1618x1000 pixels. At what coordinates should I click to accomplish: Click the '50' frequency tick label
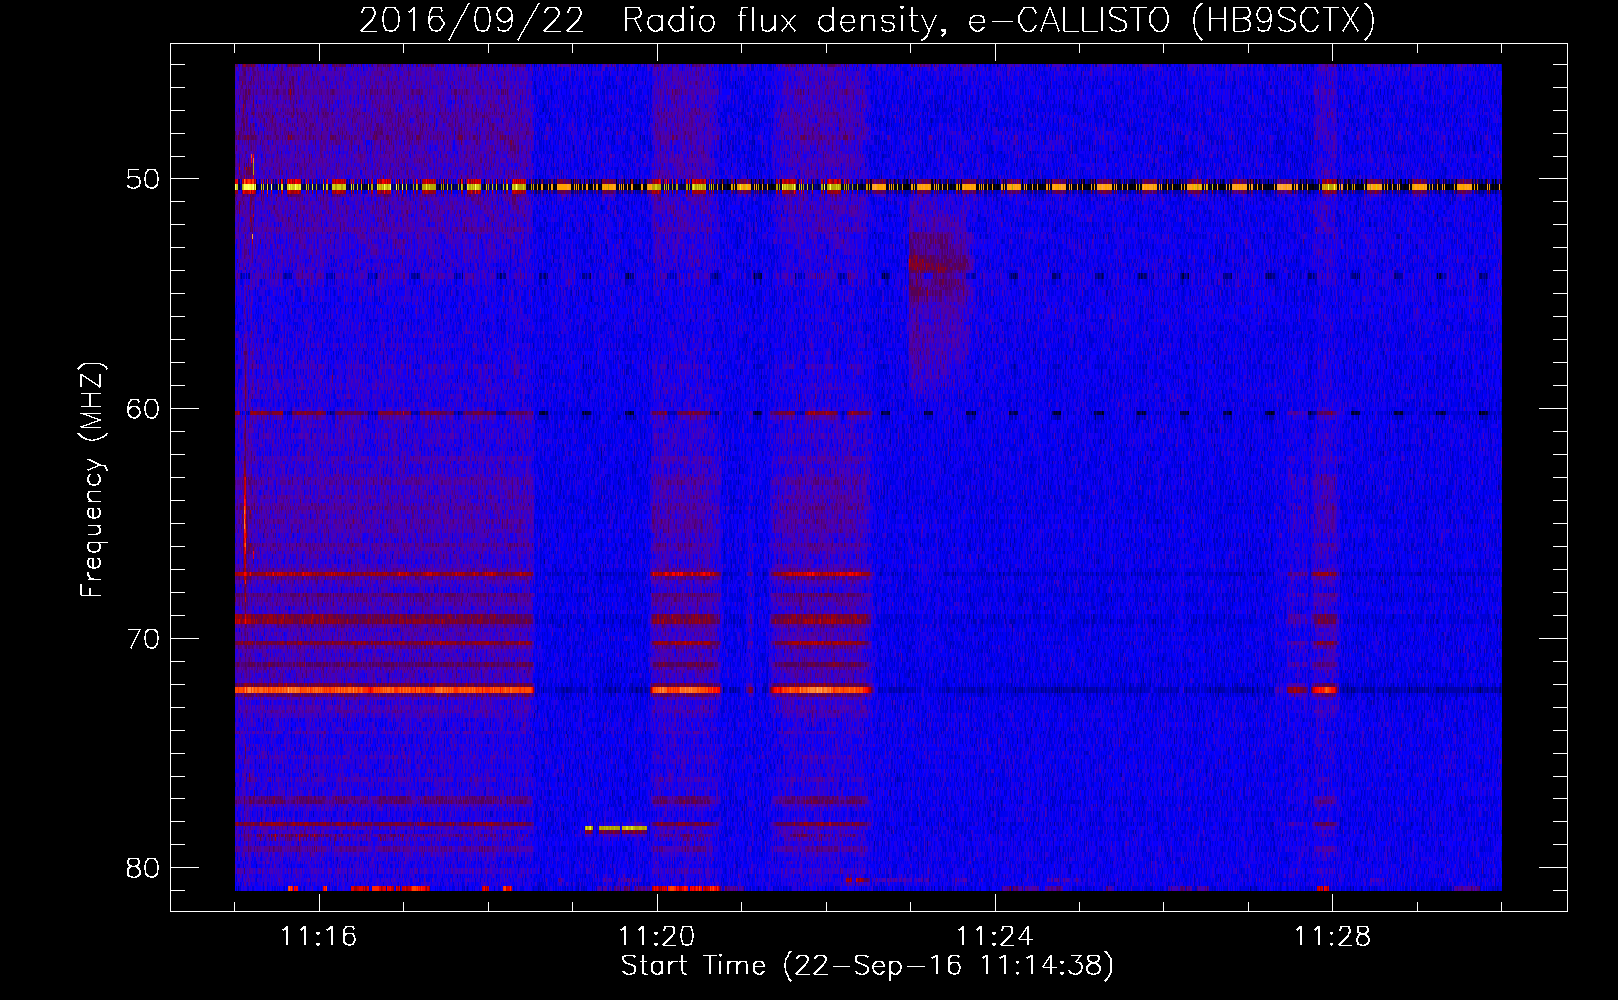pos(143,180)
